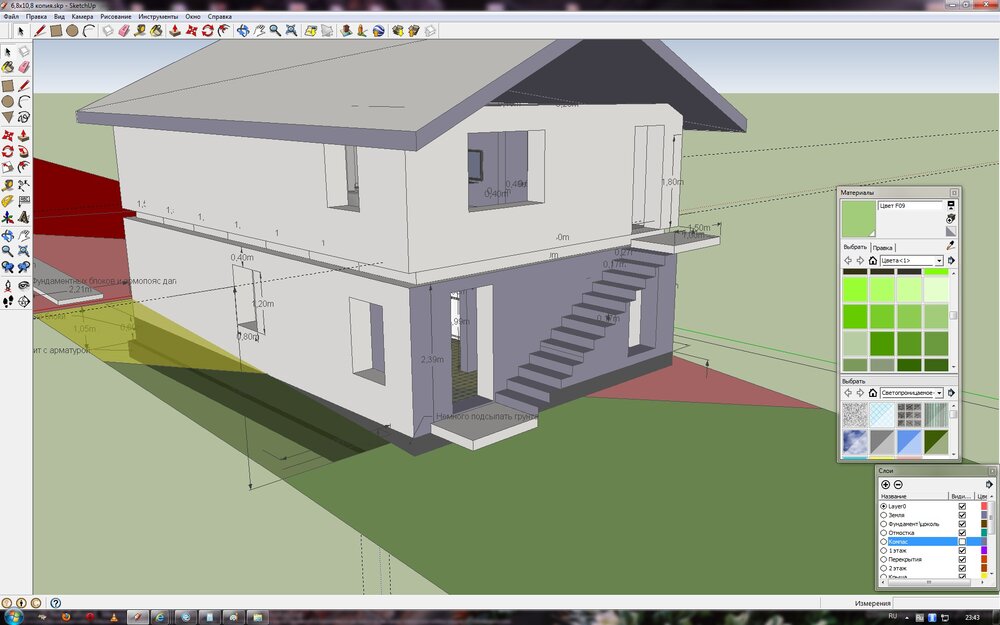The image size is (1000, 625).
Task: Click the add layer plus icon
Action: 885,484
